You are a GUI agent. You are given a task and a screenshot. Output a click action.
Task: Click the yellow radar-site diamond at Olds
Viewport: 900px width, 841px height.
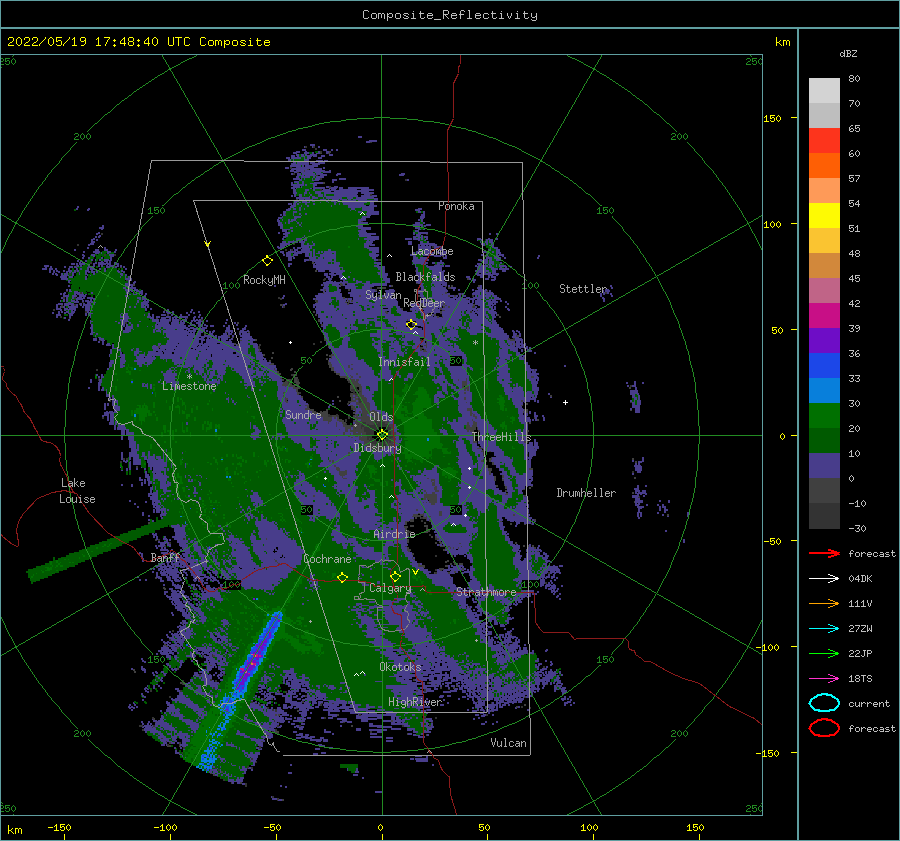(x=382, y=435)
